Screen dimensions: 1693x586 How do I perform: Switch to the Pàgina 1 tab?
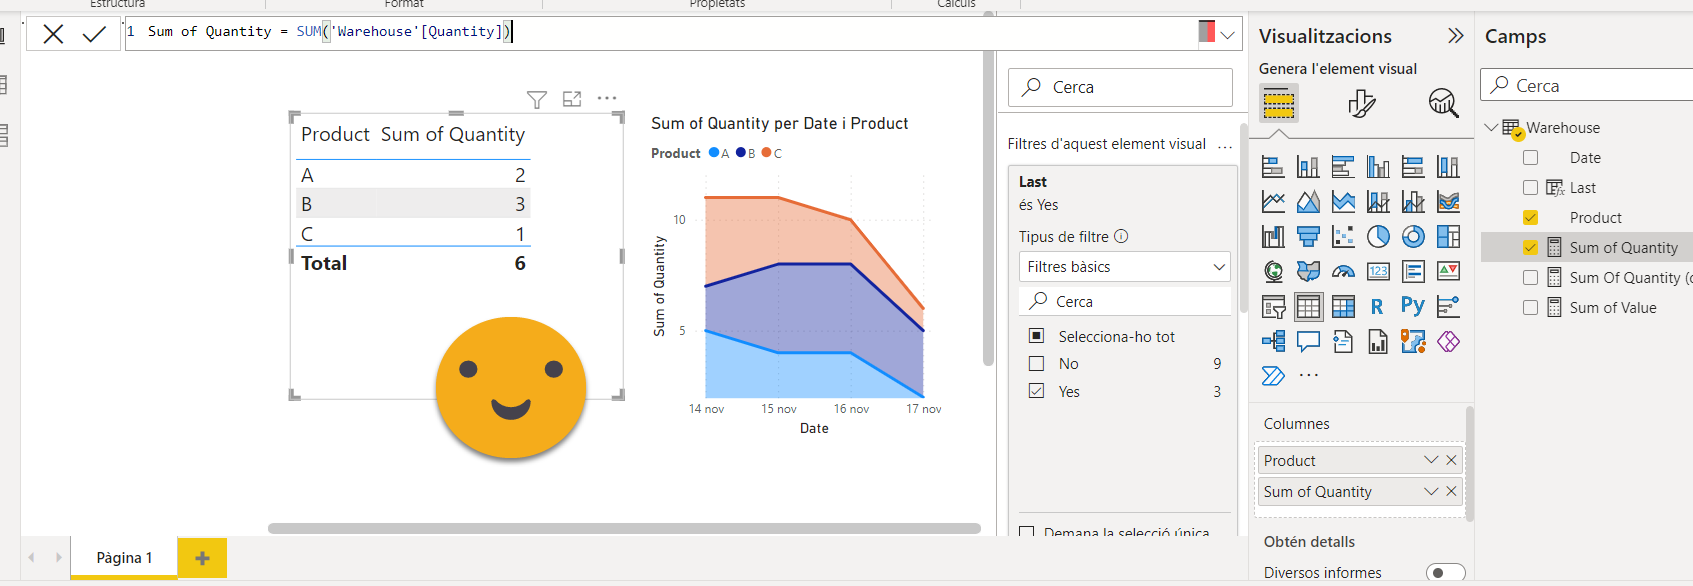(124, 558)
